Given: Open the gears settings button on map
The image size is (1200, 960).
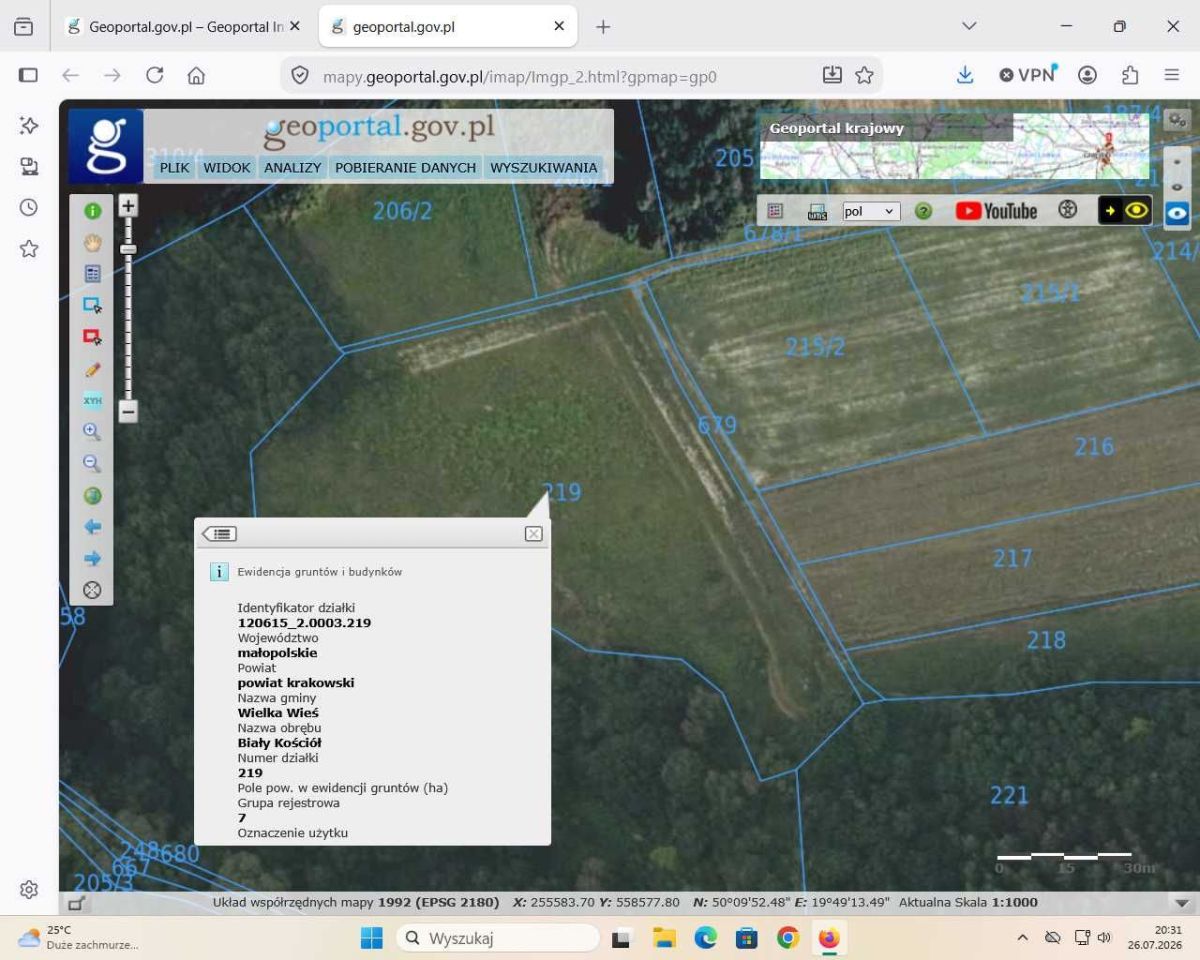Looking at the screenshot, I should point(1177,119).
